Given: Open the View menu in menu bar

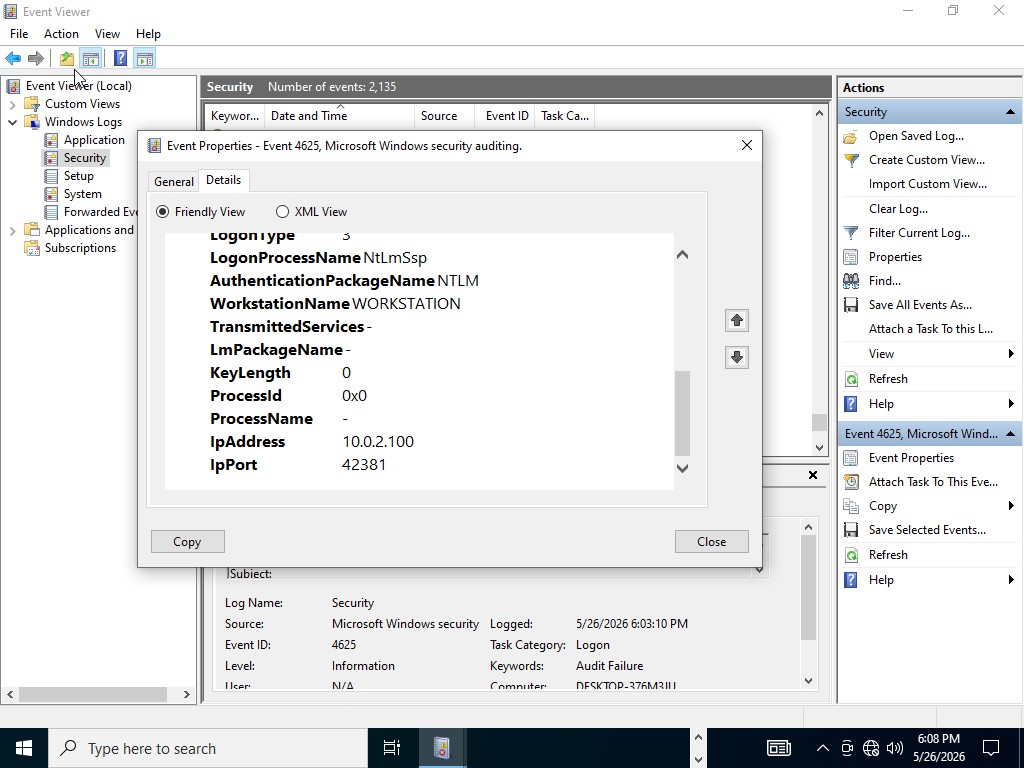Looking at the screenshot, I should coord(107,34).
